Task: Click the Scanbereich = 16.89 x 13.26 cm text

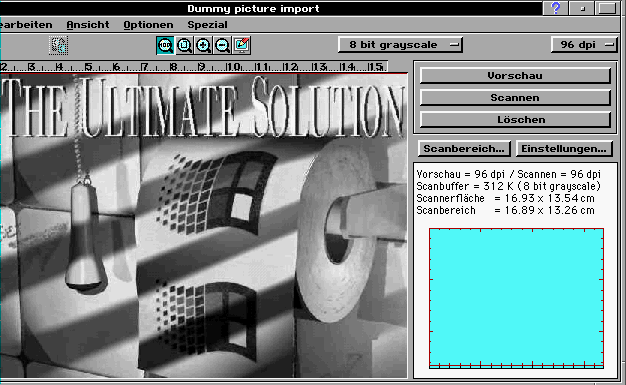Action: click(x=505, y=210)
